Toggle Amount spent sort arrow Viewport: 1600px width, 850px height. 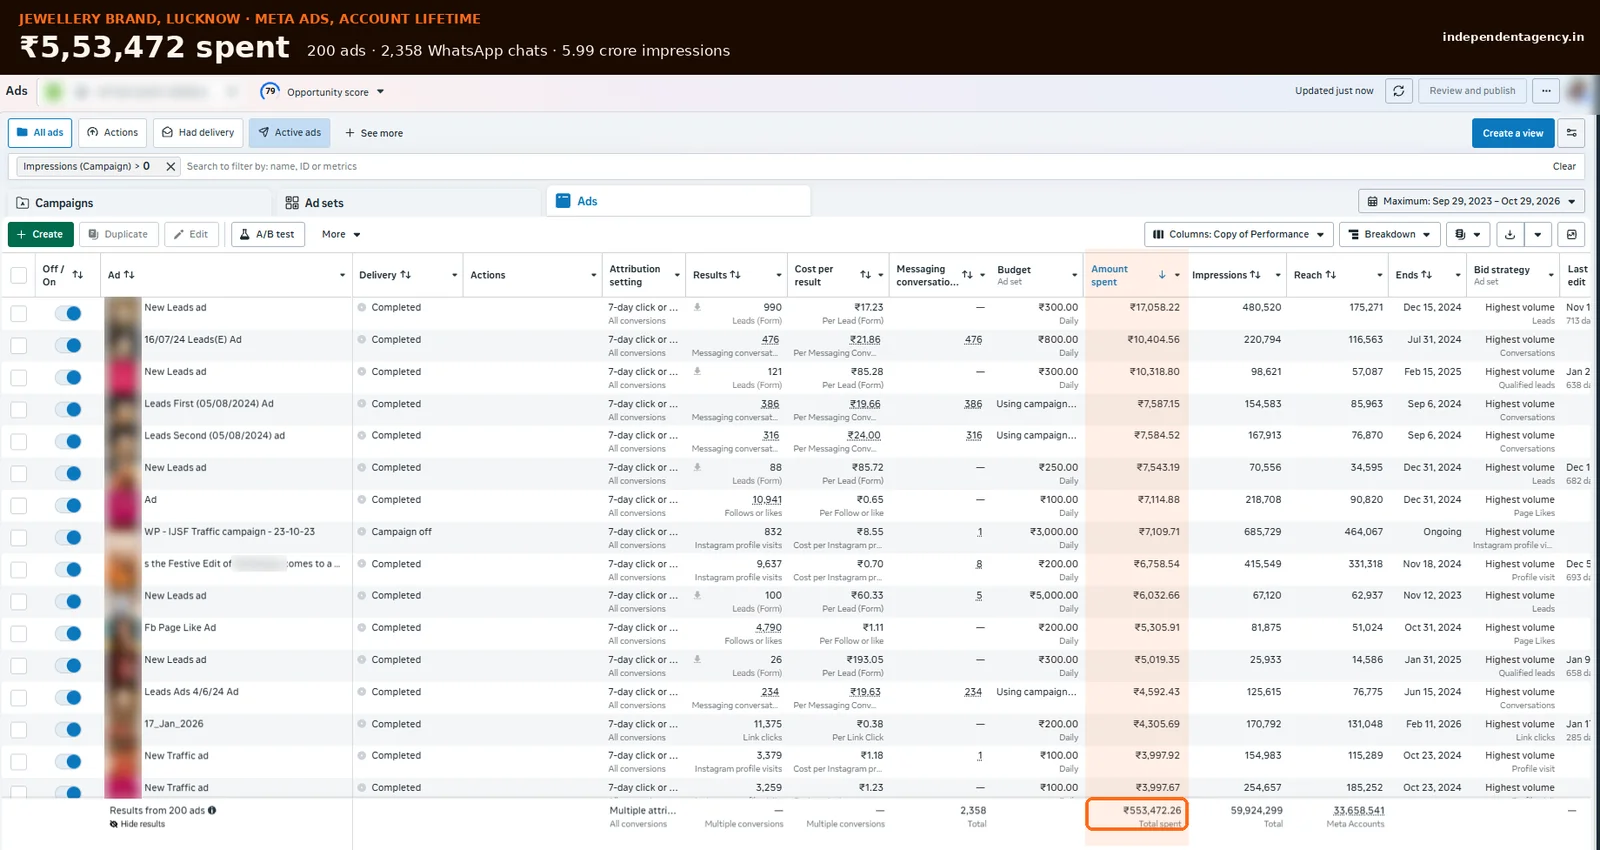(1162, 275)
